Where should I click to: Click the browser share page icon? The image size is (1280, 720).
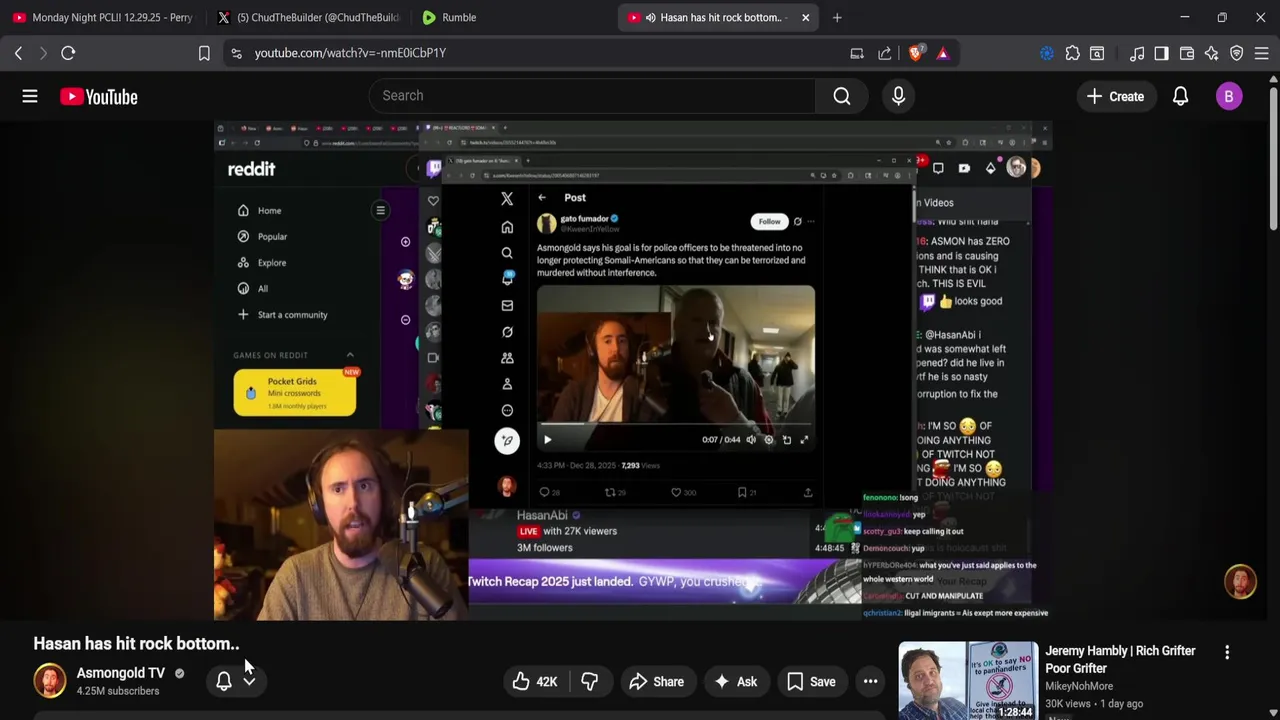tap(885, 53)
